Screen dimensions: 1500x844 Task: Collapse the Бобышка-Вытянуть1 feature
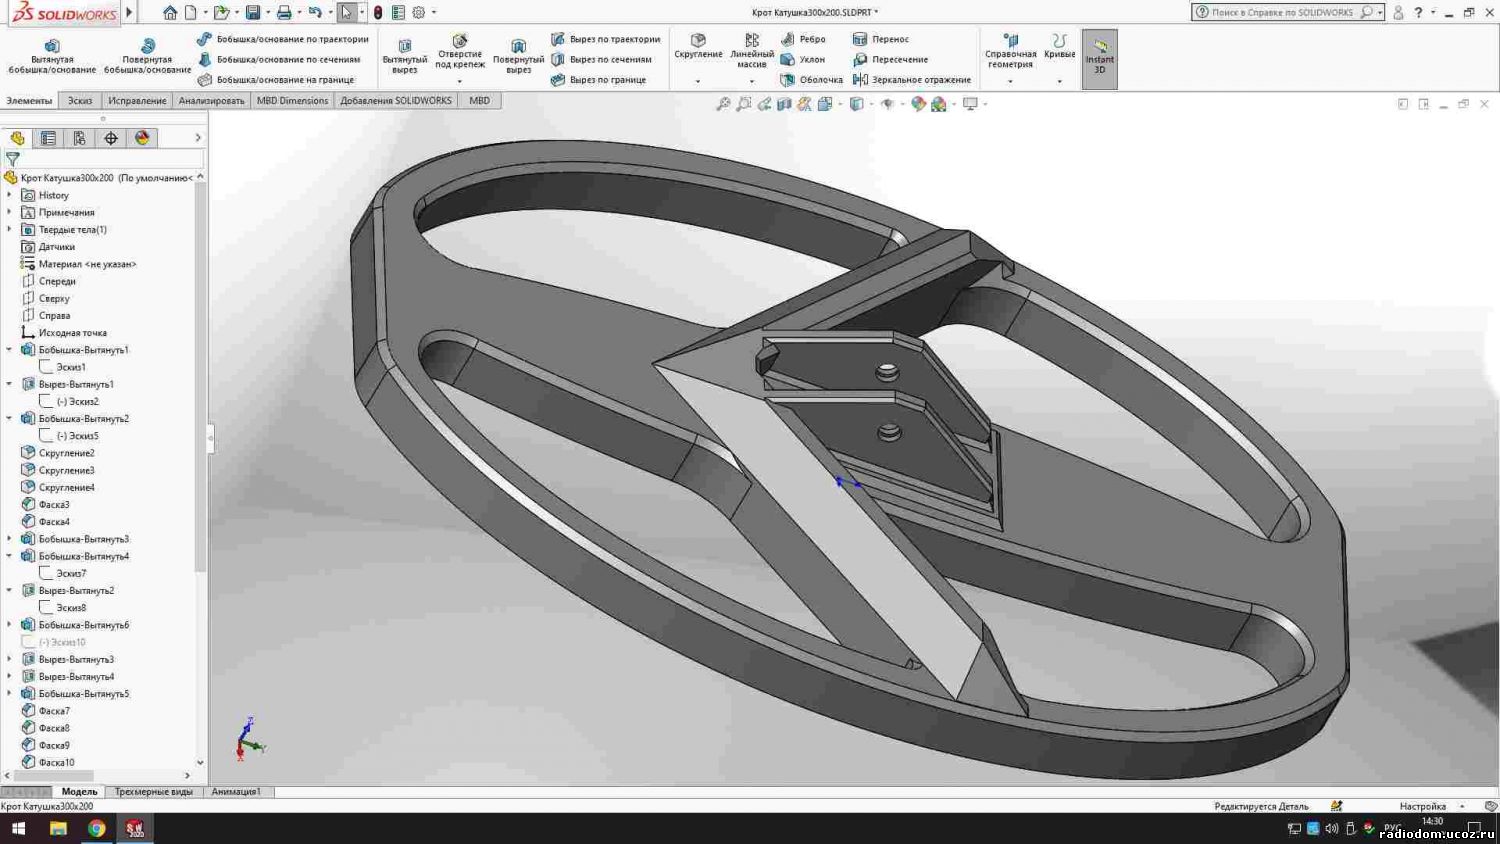coord(10,350)
